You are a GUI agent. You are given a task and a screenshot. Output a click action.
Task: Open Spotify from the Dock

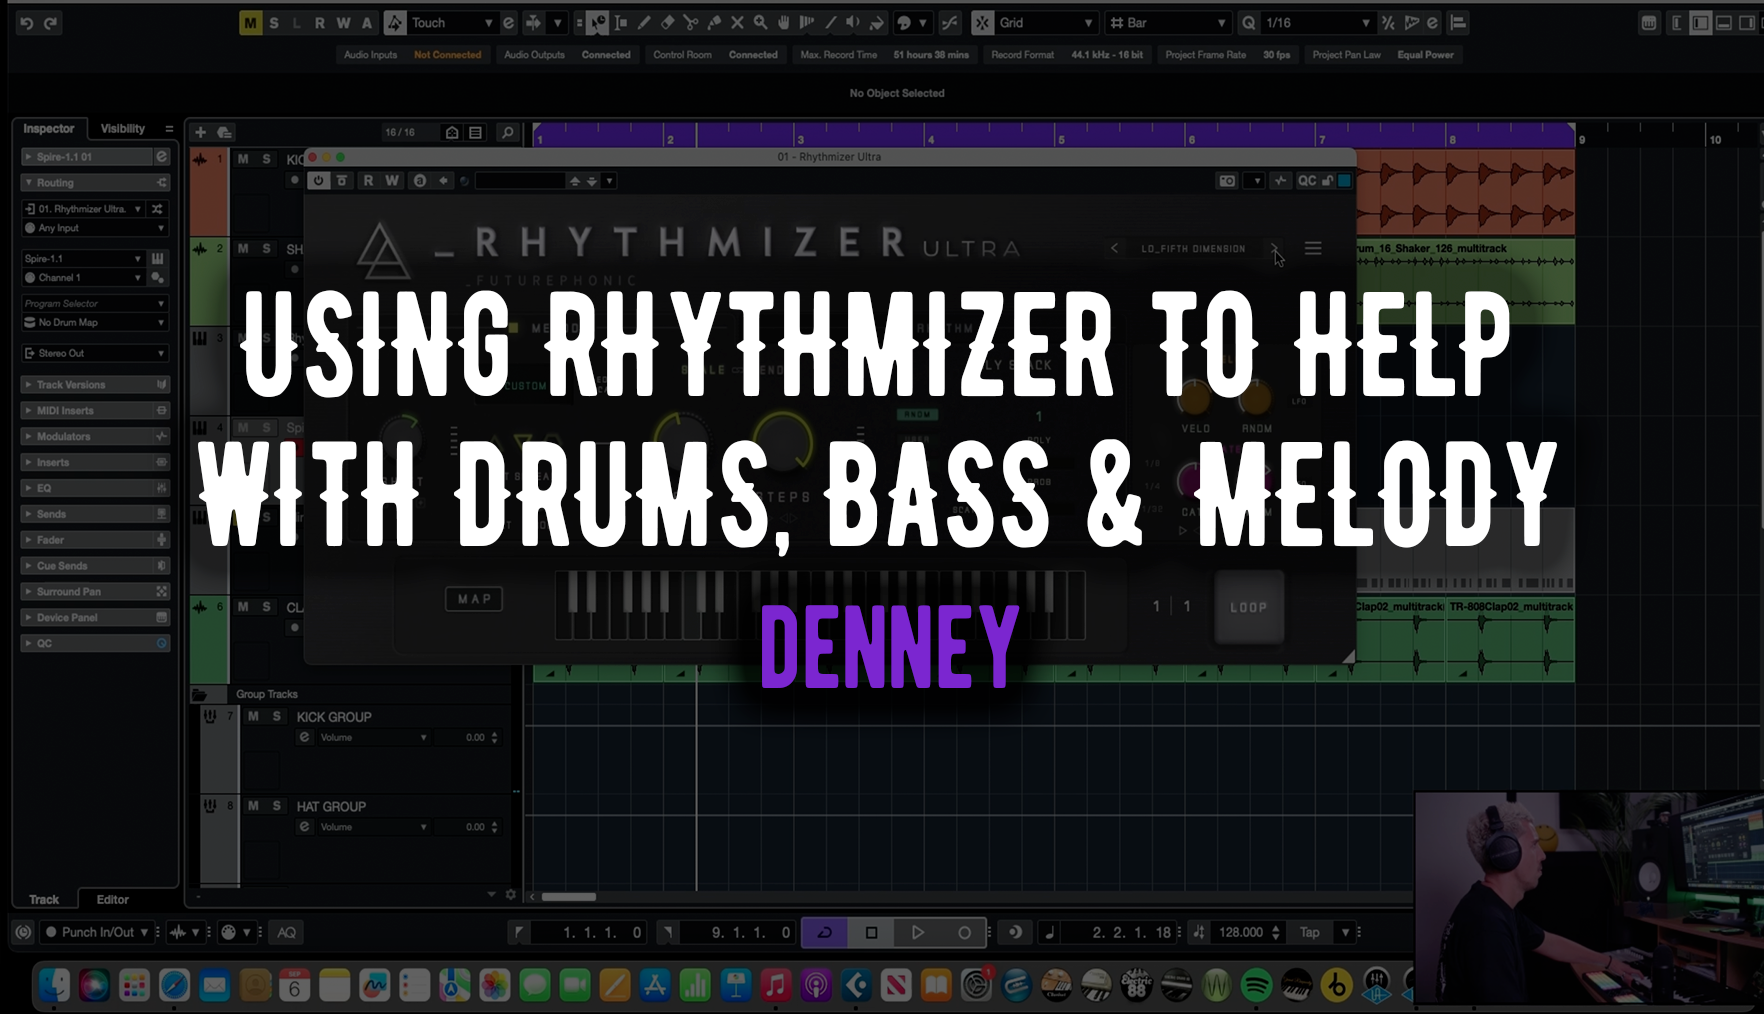tap(1258, 985)
